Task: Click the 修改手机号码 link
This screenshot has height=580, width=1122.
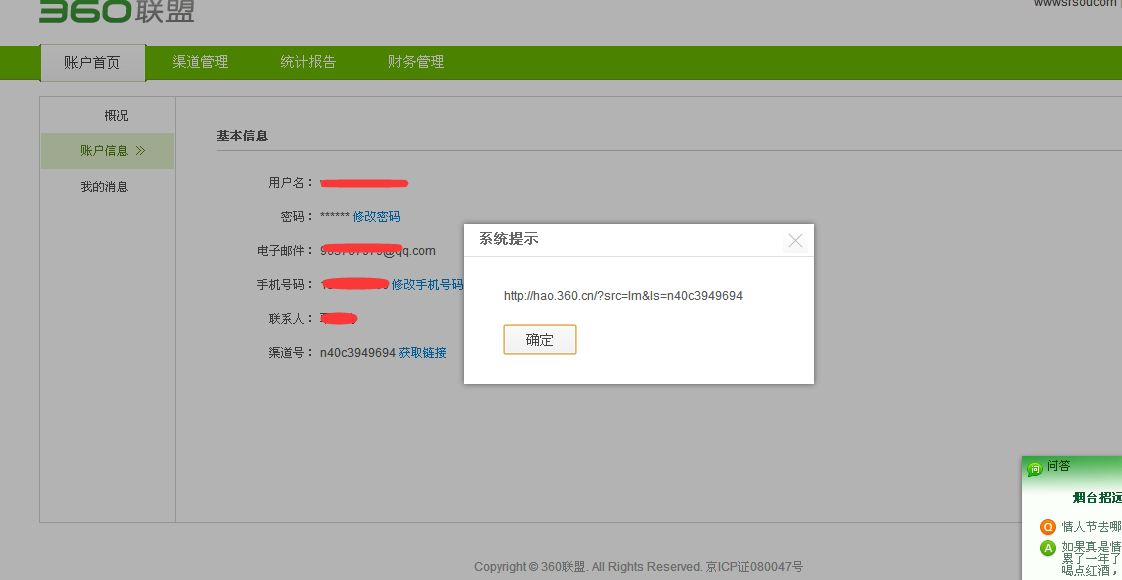Action: click(x=427, y=285)
